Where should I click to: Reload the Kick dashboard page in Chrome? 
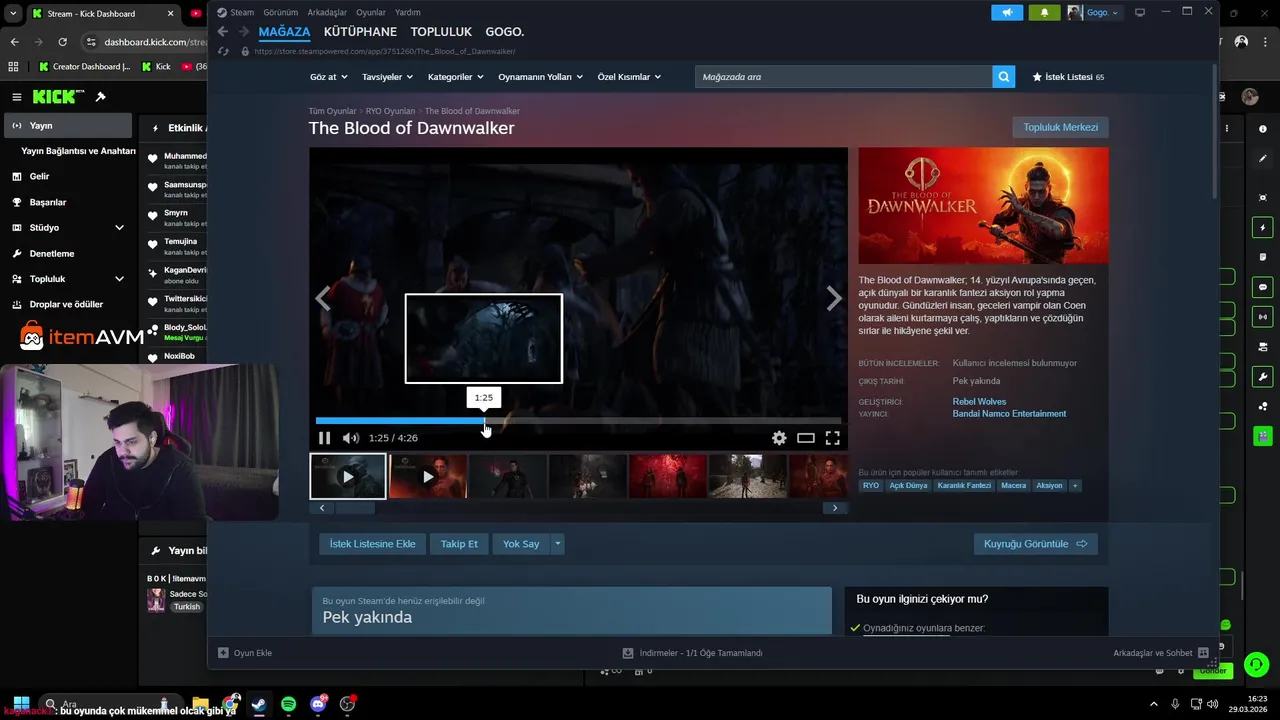coord(62,42)
